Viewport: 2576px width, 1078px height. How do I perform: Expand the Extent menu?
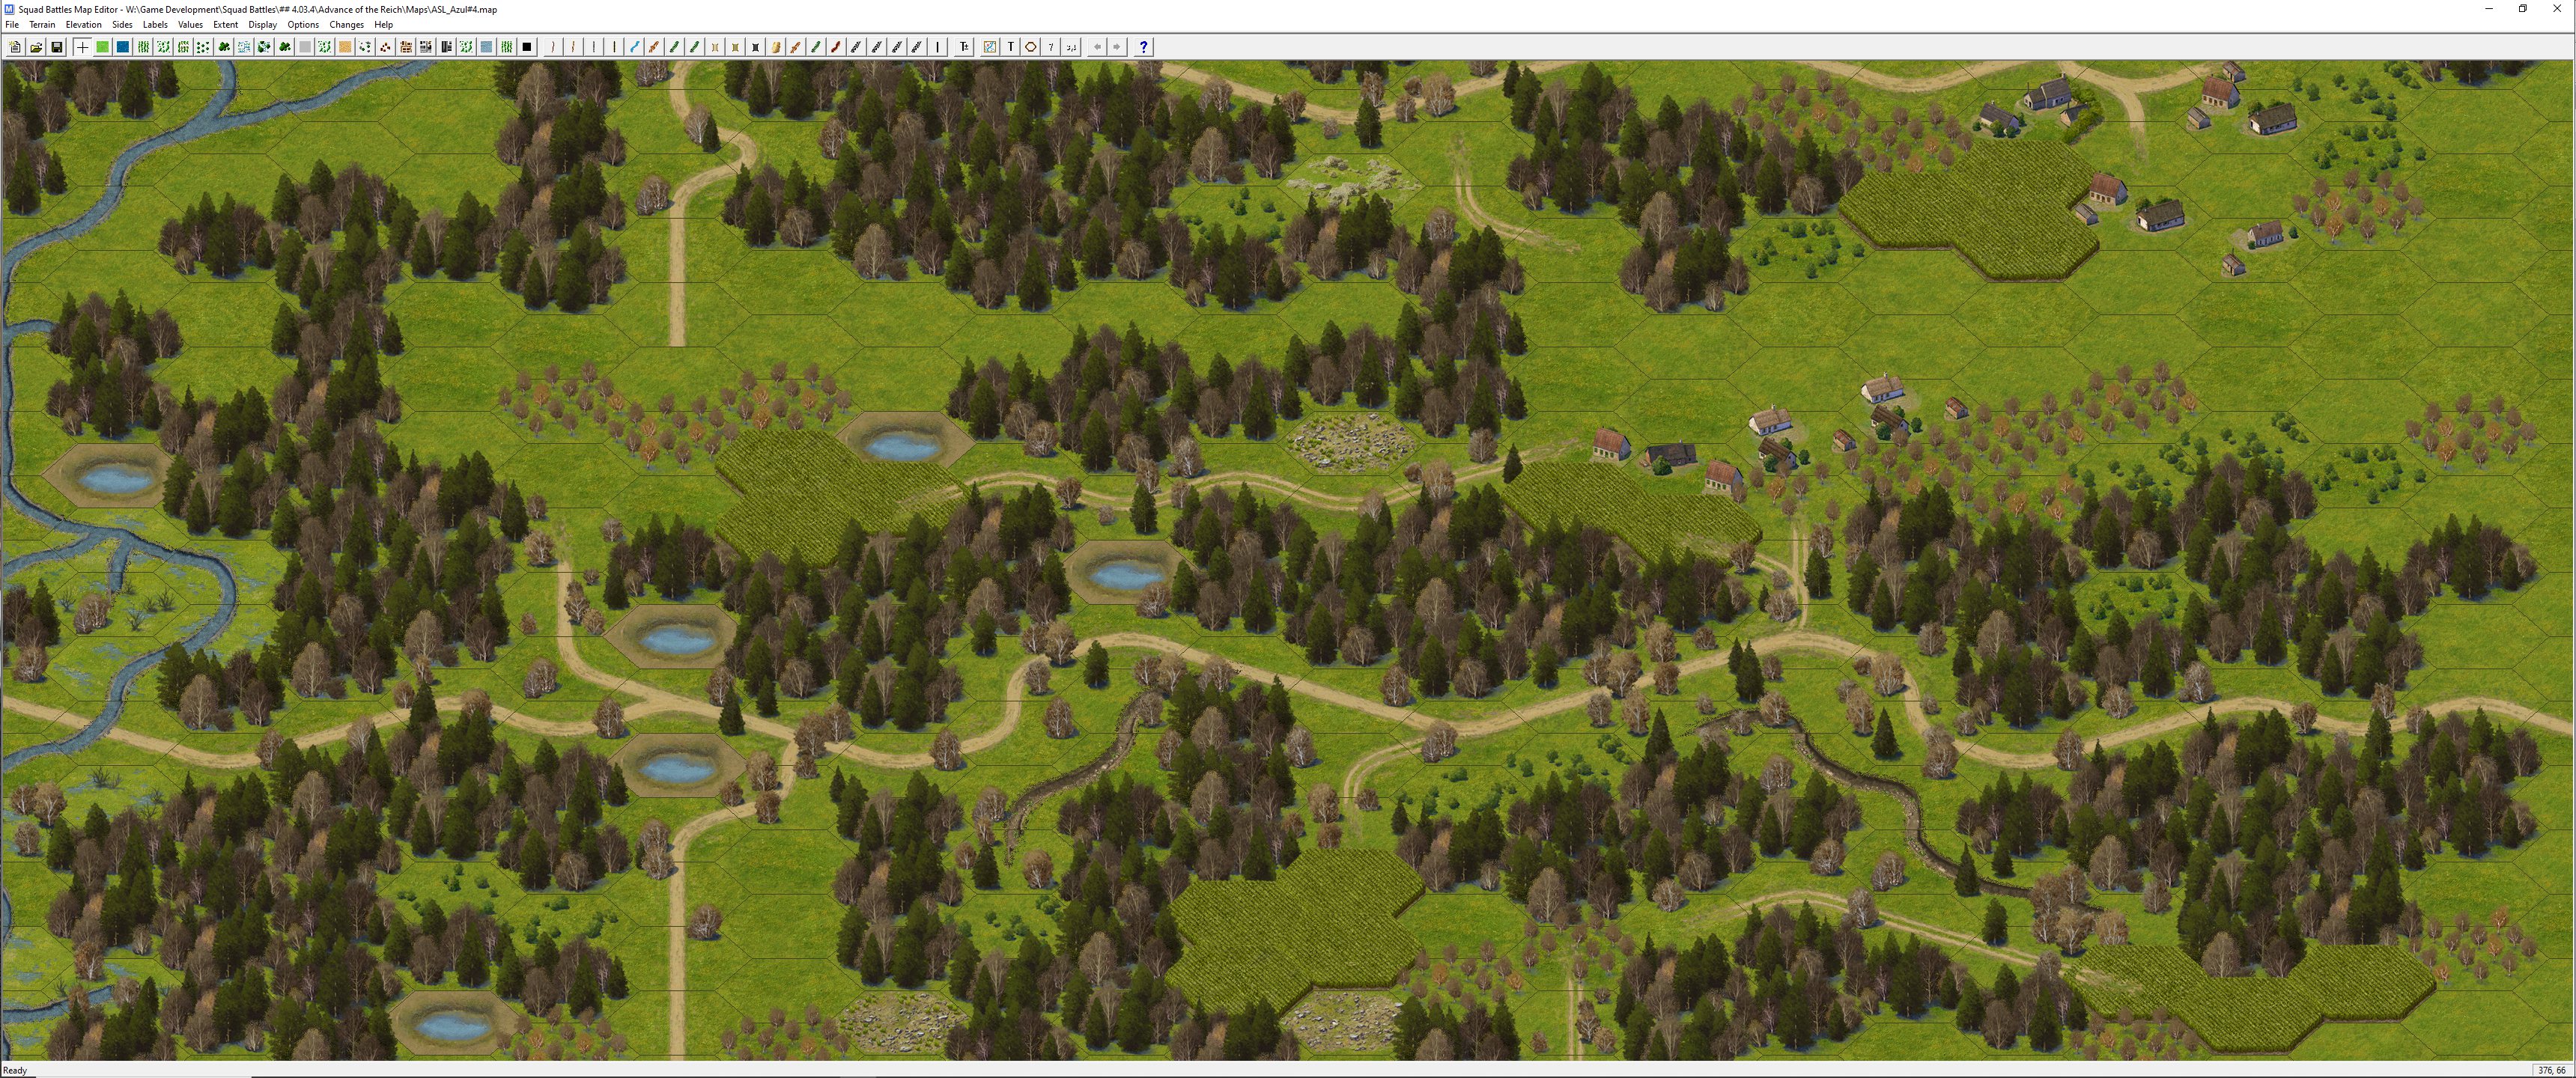(x=225, y=25)
